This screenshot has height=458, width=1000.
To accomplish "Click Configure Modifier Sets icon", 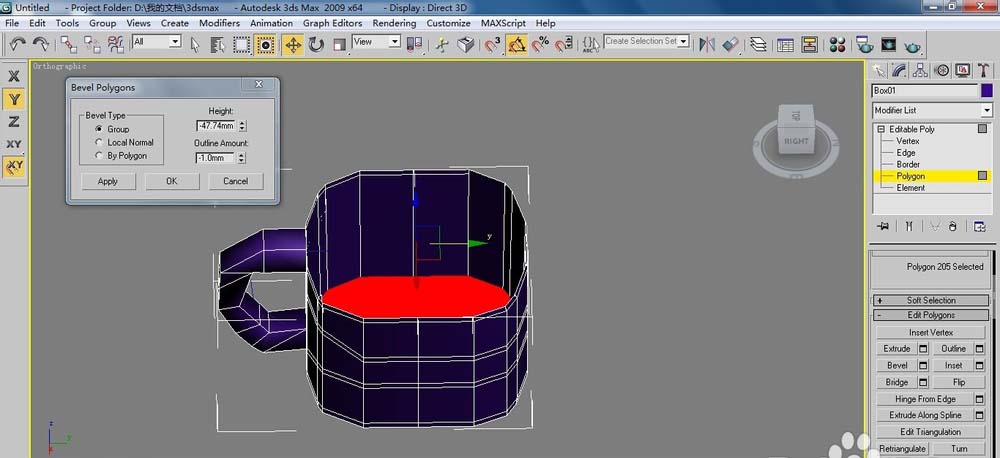I will coord(979,226).
